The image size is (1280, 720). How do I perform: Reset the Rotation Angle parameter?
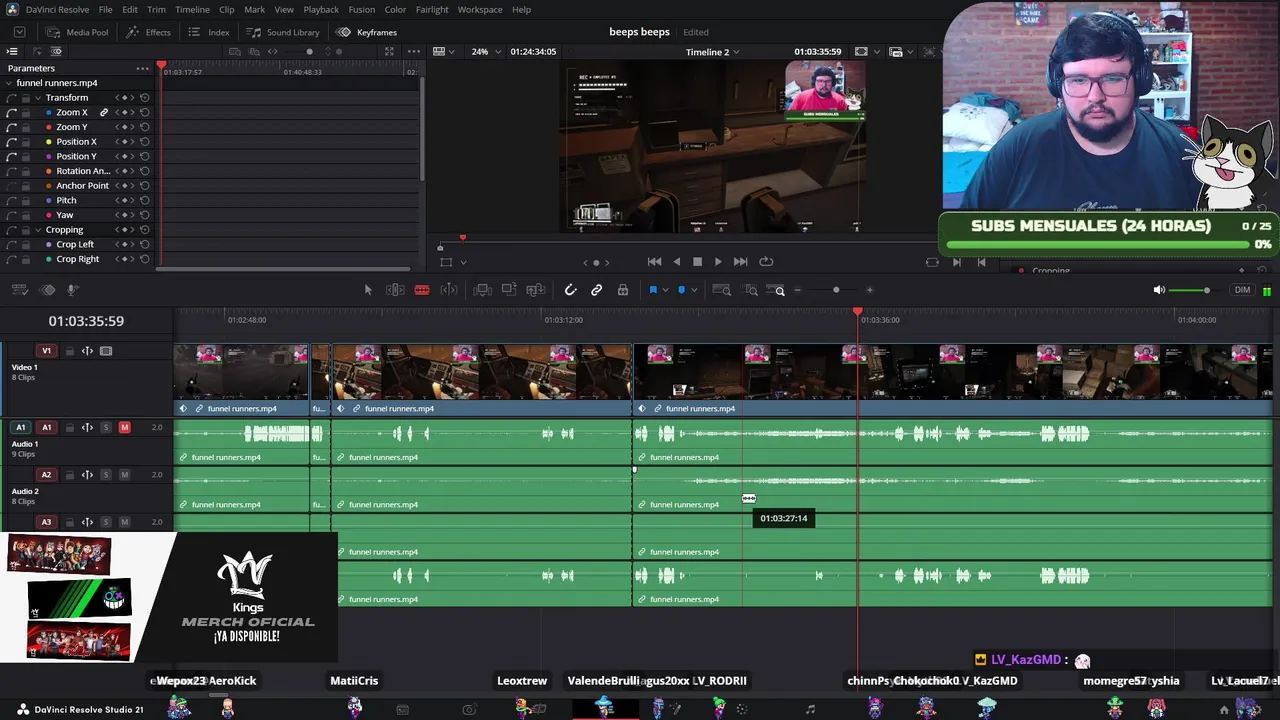coord(144,171)
